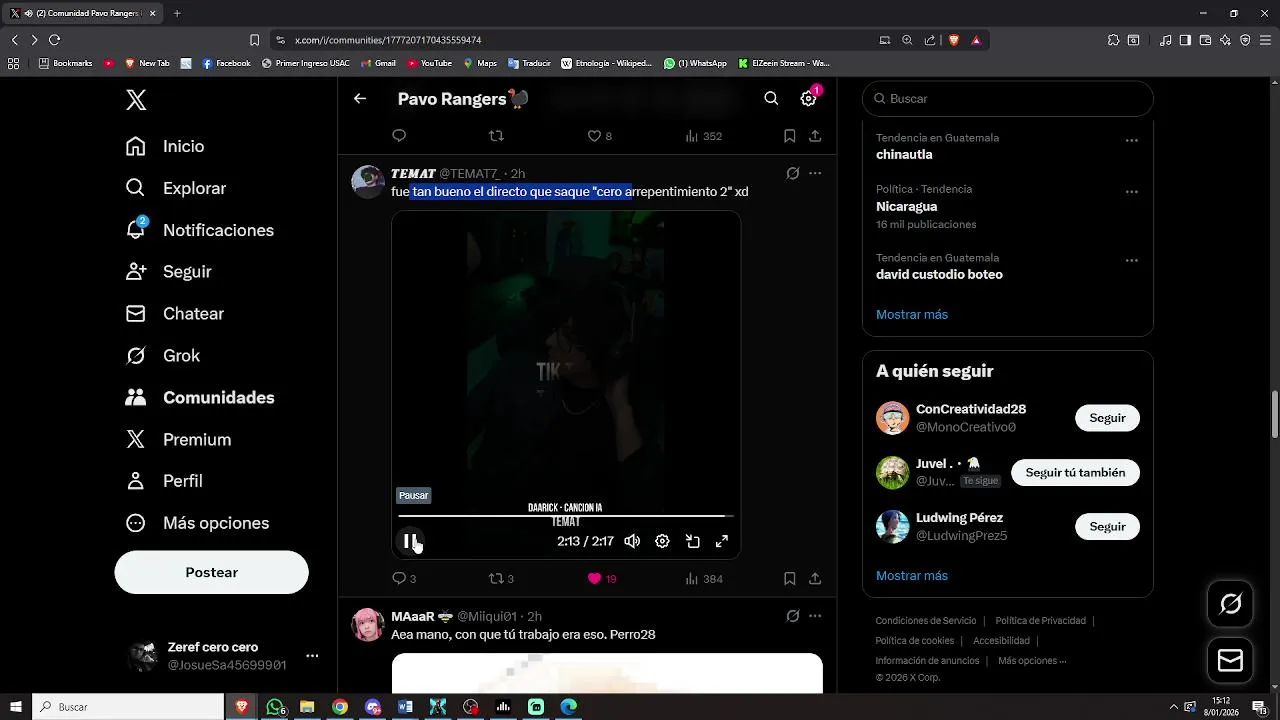Open more options on MAaaR's post
1280x720 pixels.
(815, 616)
